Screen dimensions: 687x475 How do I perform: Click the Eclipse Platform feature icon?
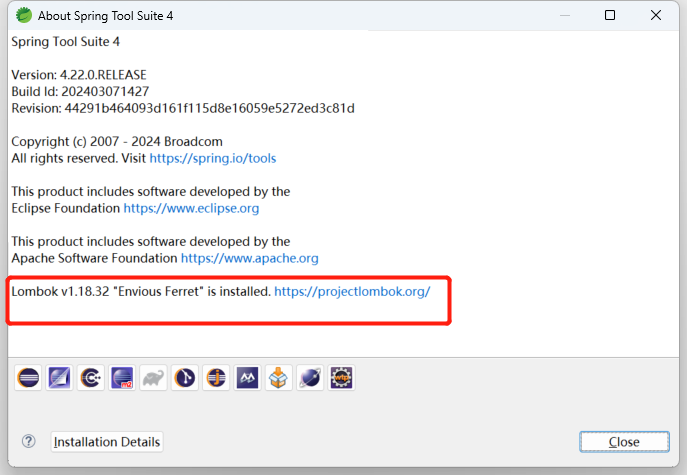pos(28,377)
